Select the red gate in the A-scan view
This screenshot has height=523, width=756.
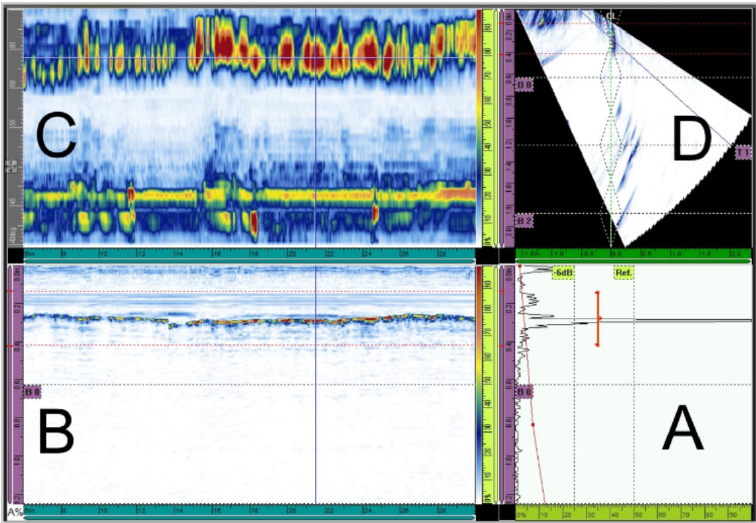[598, 319]
